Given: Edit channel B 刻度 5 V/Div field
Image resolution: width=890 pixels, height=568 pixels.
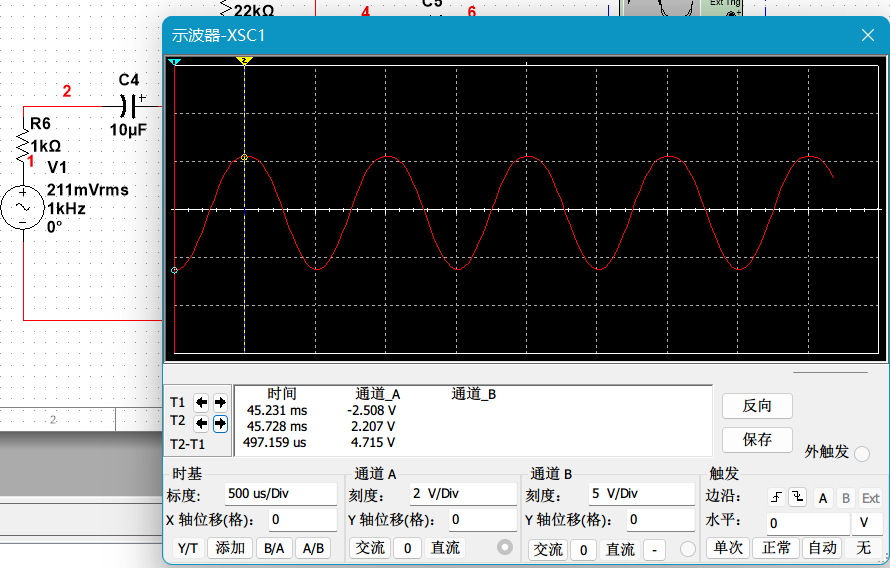Looking at the screenshot, I should (641, 494).
